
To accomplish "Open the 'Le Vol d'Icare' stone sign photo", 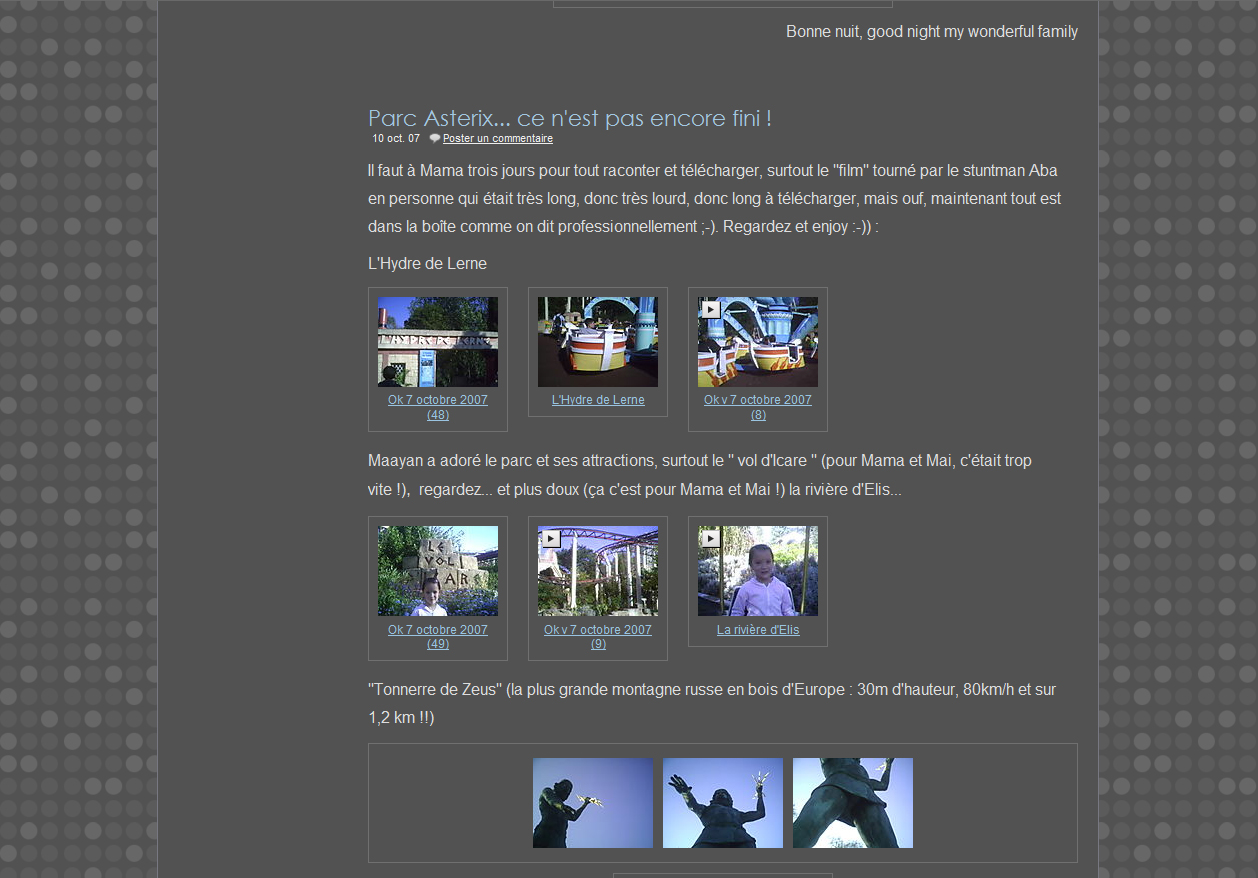I will 437,571.
